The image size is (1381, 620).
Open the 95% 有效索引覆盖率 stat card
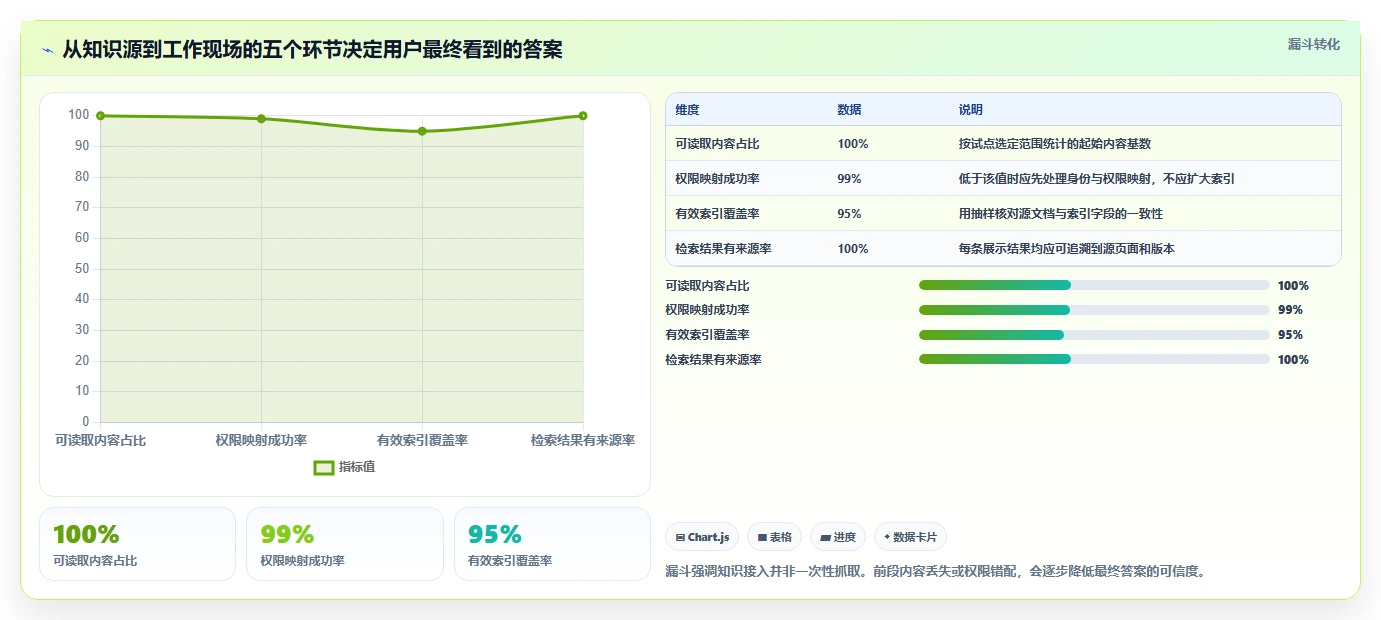coord(552,544)
